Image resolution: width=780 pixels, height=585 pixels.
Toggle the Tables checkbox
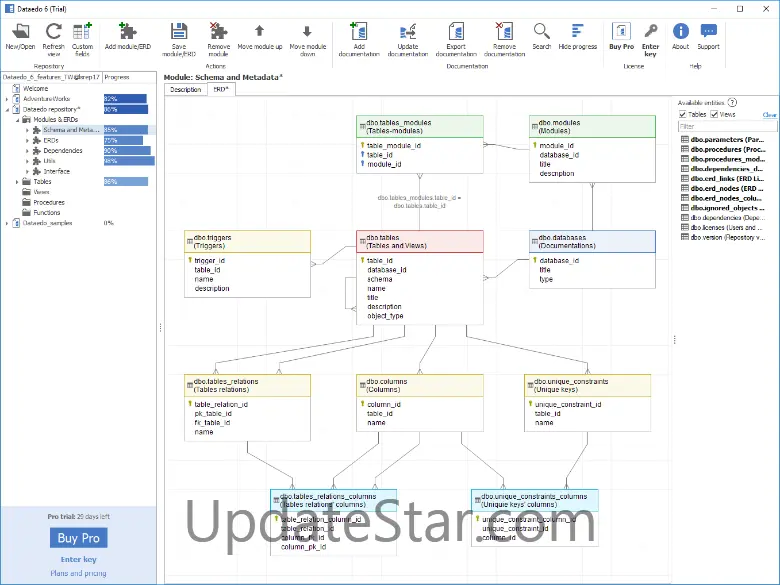(x=683, y=114)
